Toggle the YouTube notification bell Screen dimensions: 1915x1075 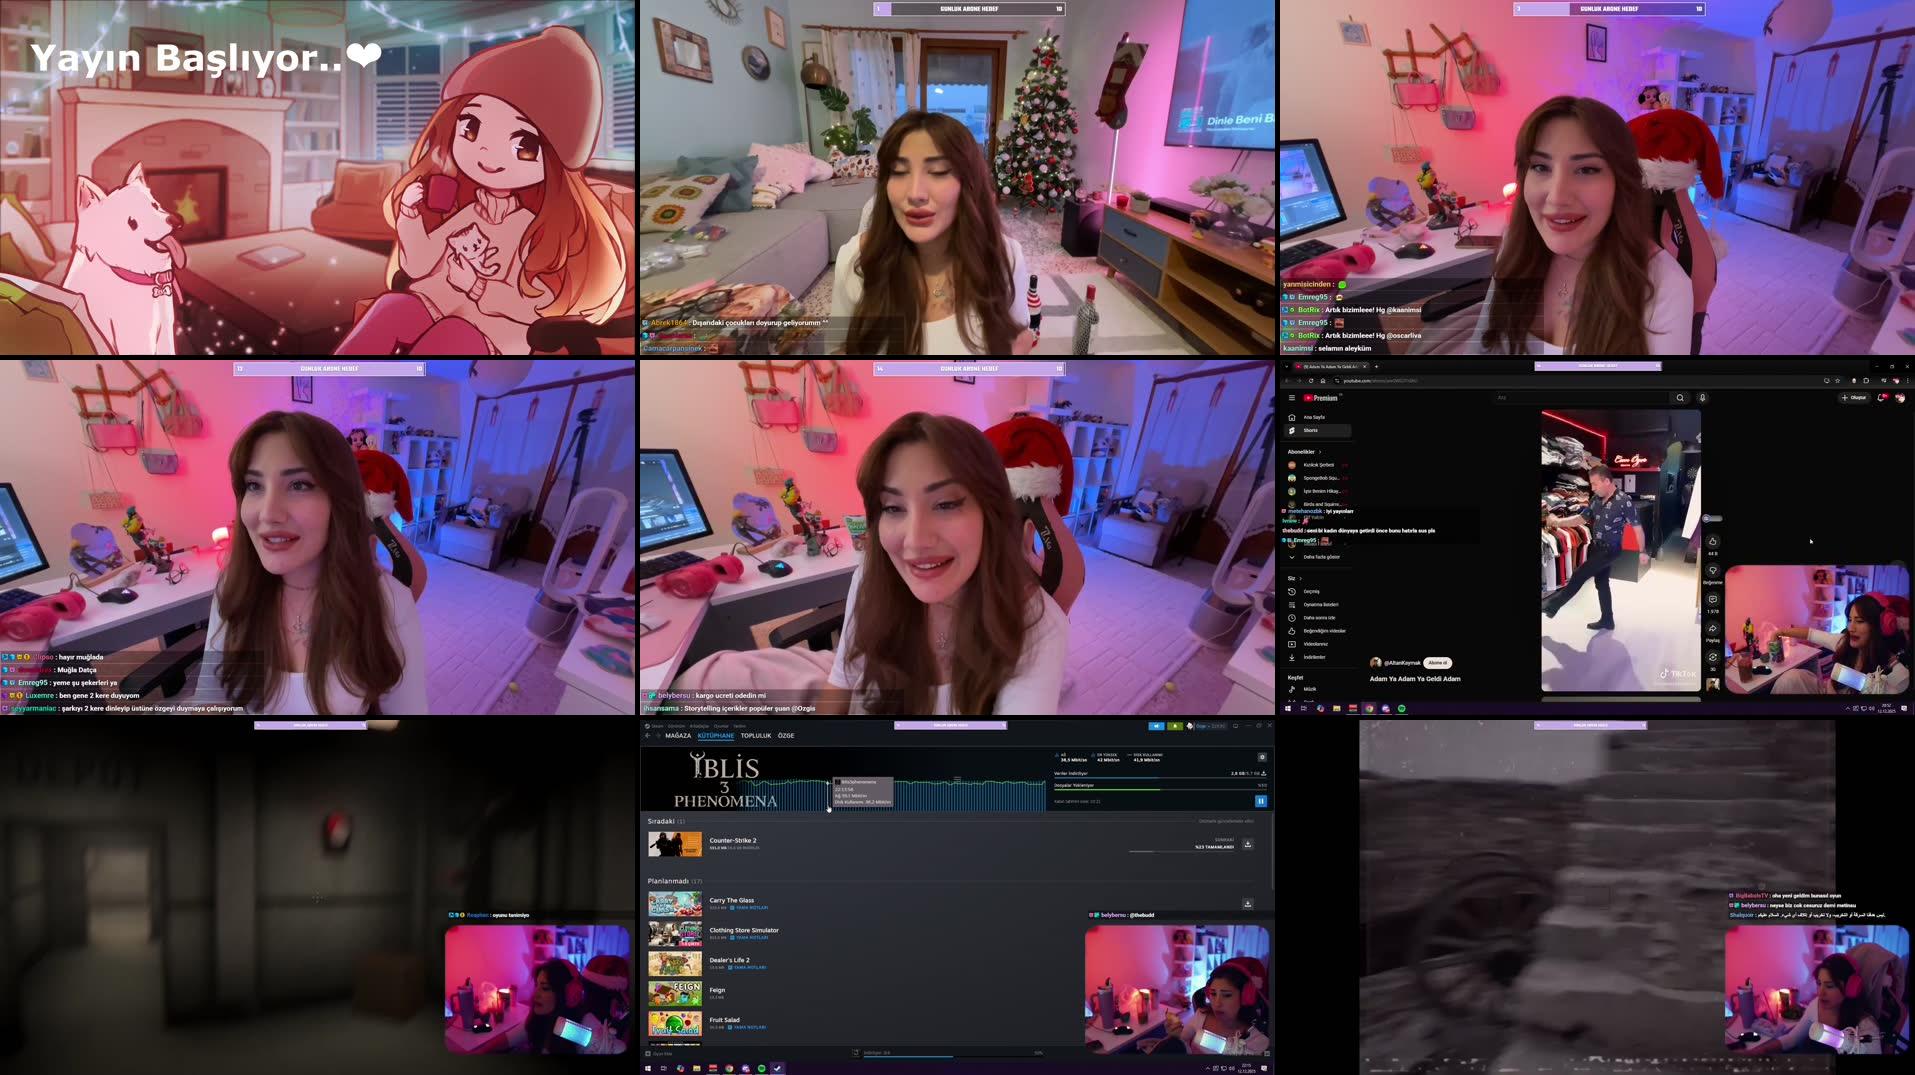(1880, 398)
